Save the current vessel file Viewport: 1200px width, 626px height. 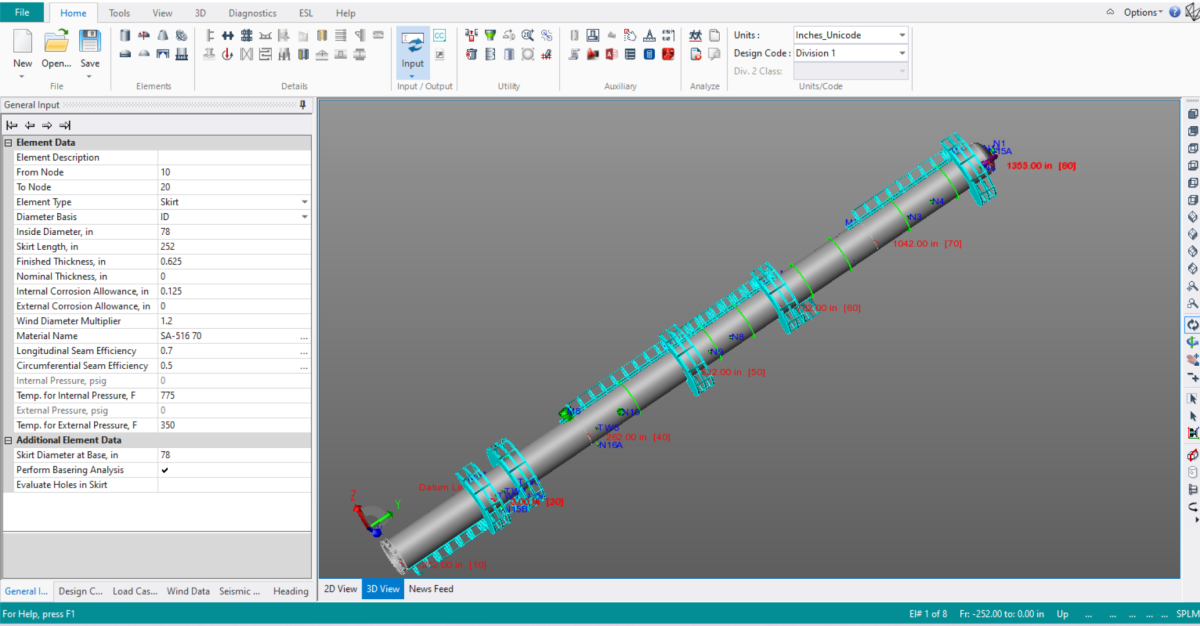[90, 48]
